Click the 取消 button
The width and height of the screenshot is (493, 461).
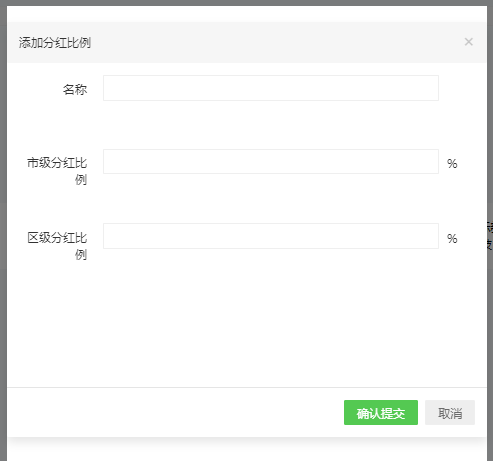(450, 413)
